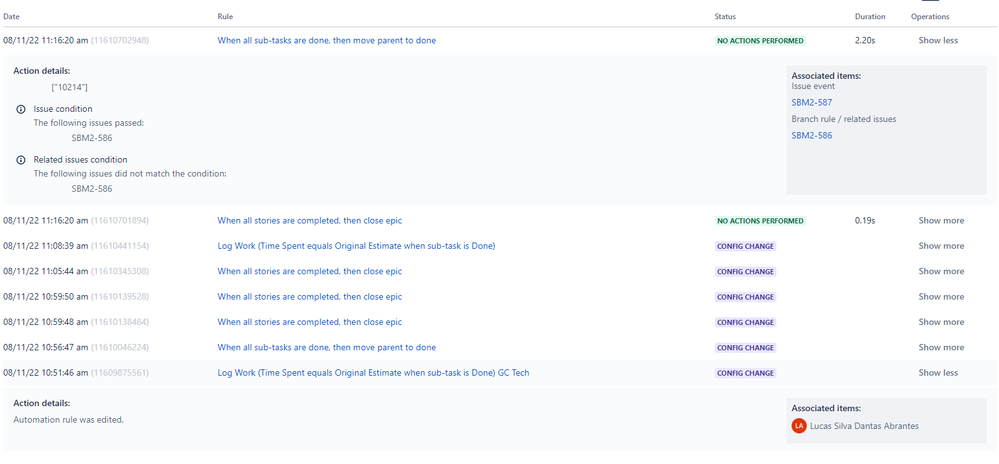999x464 pixels.
Task: Click the date 08/11/22 10:56:47 am
Action: click(45, 347)
